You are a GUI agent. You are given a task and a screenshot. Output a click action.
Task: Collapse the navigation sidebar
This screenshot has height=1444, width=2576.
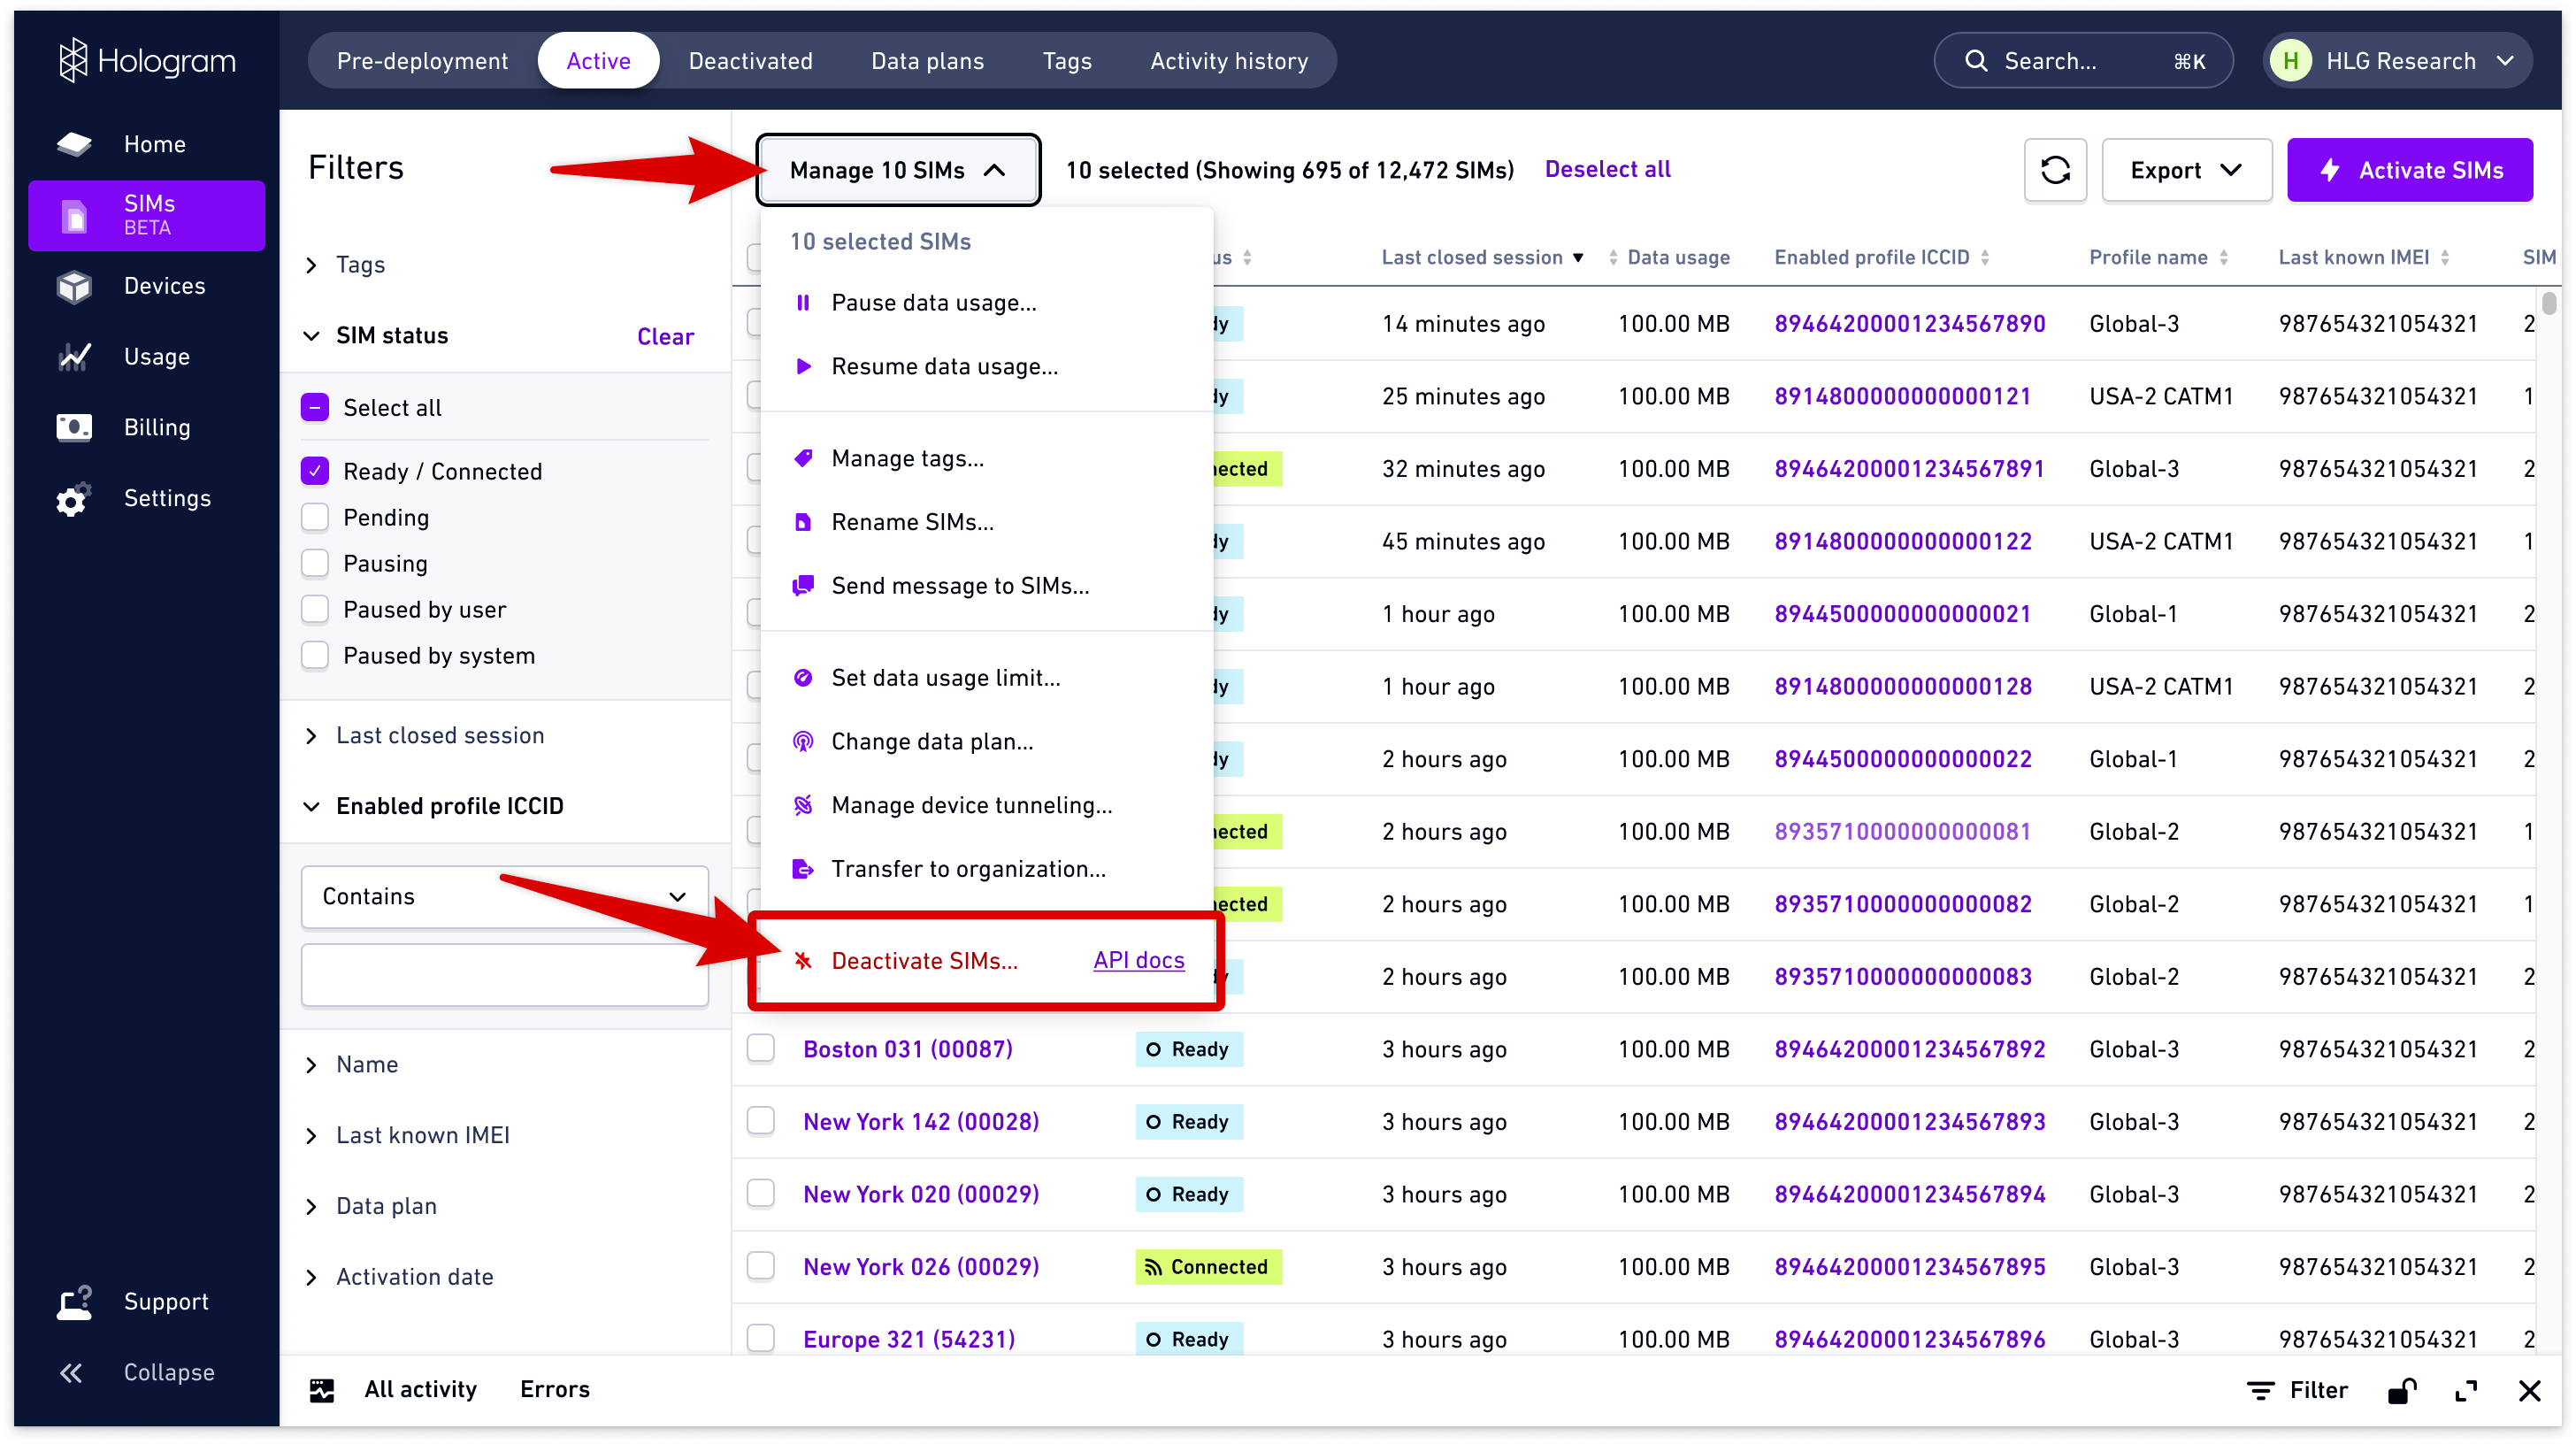[168, 1372]
